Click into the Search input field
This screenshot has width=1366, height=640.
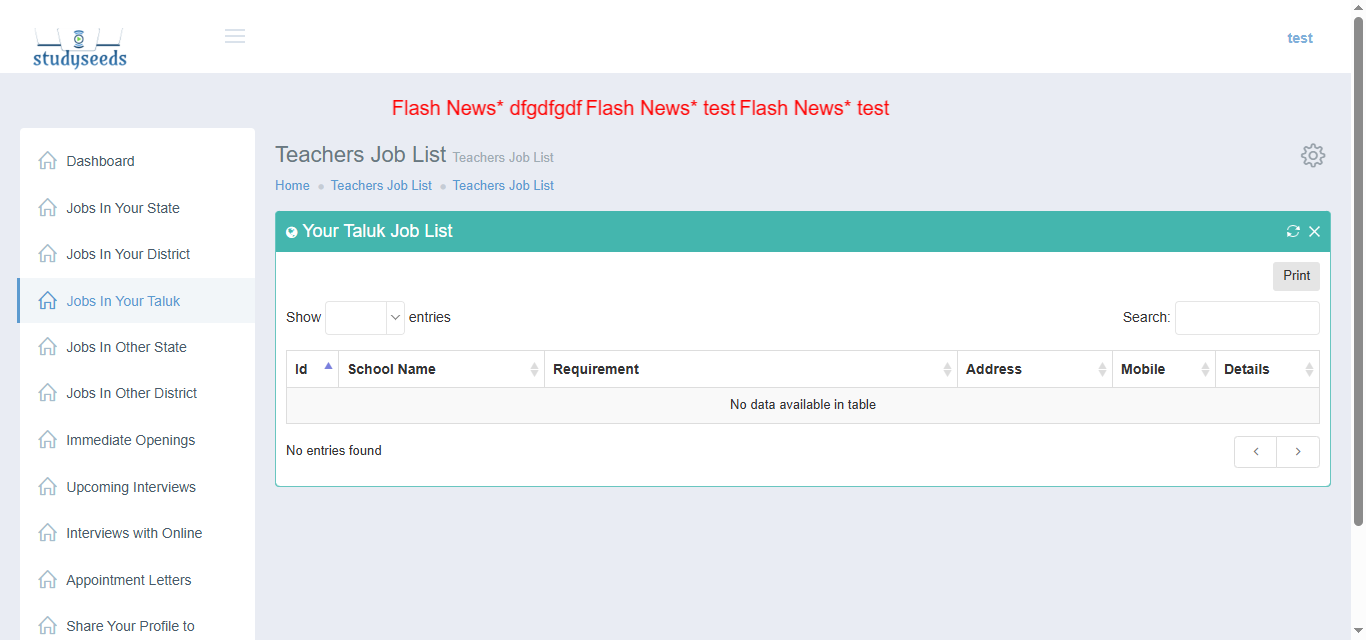point(1246,318)
